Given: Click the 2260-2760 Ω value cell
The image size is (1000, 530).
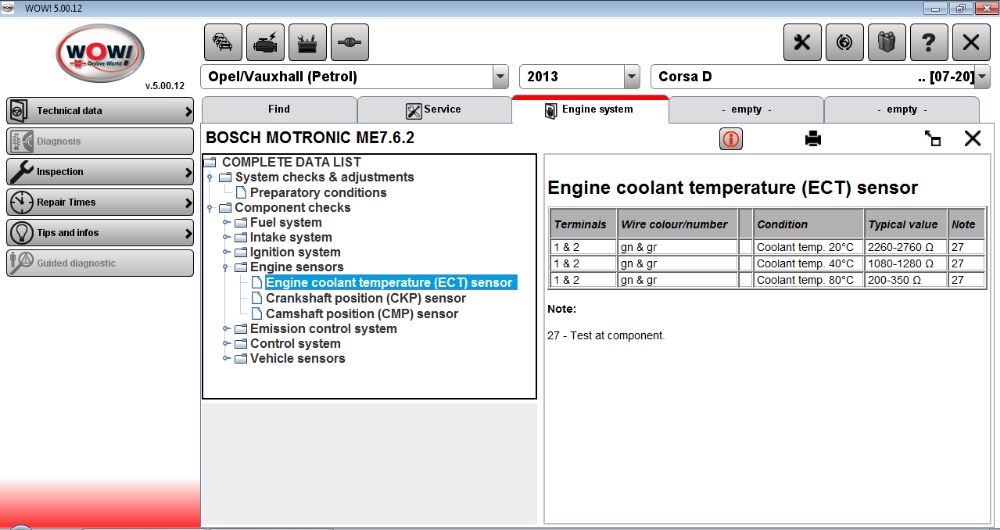Looking at the screenshot, I should coord(906,247).
